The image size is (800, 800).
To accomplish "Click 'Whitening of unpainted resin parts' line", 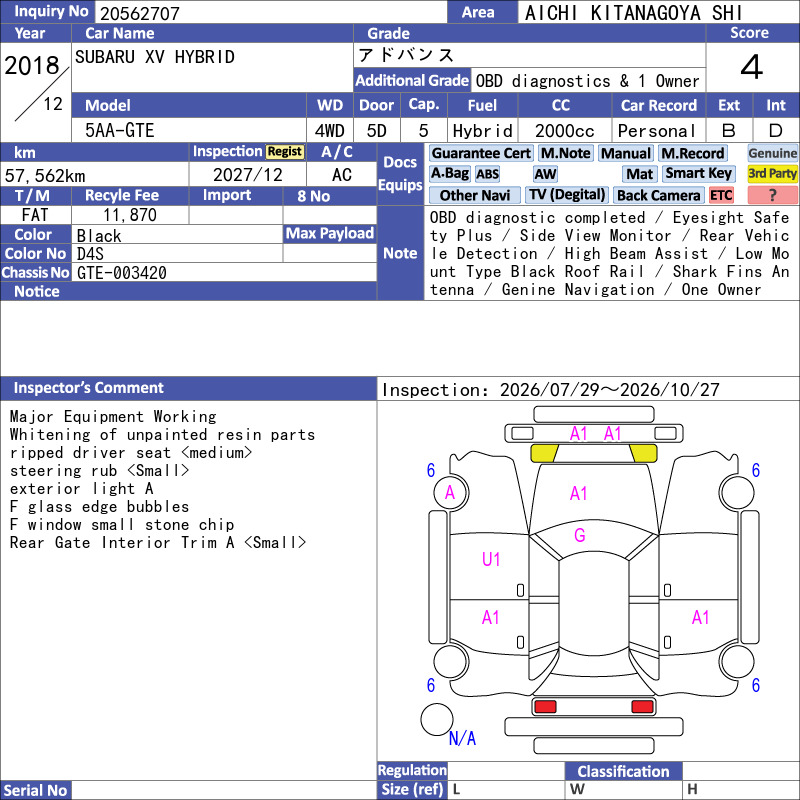I will coord(162,435).
